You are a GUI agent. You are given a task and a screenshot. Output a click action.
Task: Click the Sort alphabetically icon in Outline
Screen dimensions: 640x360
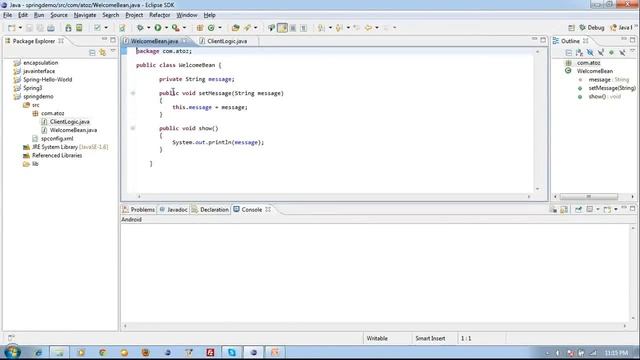pyautogui.click(x=579, y=53)
